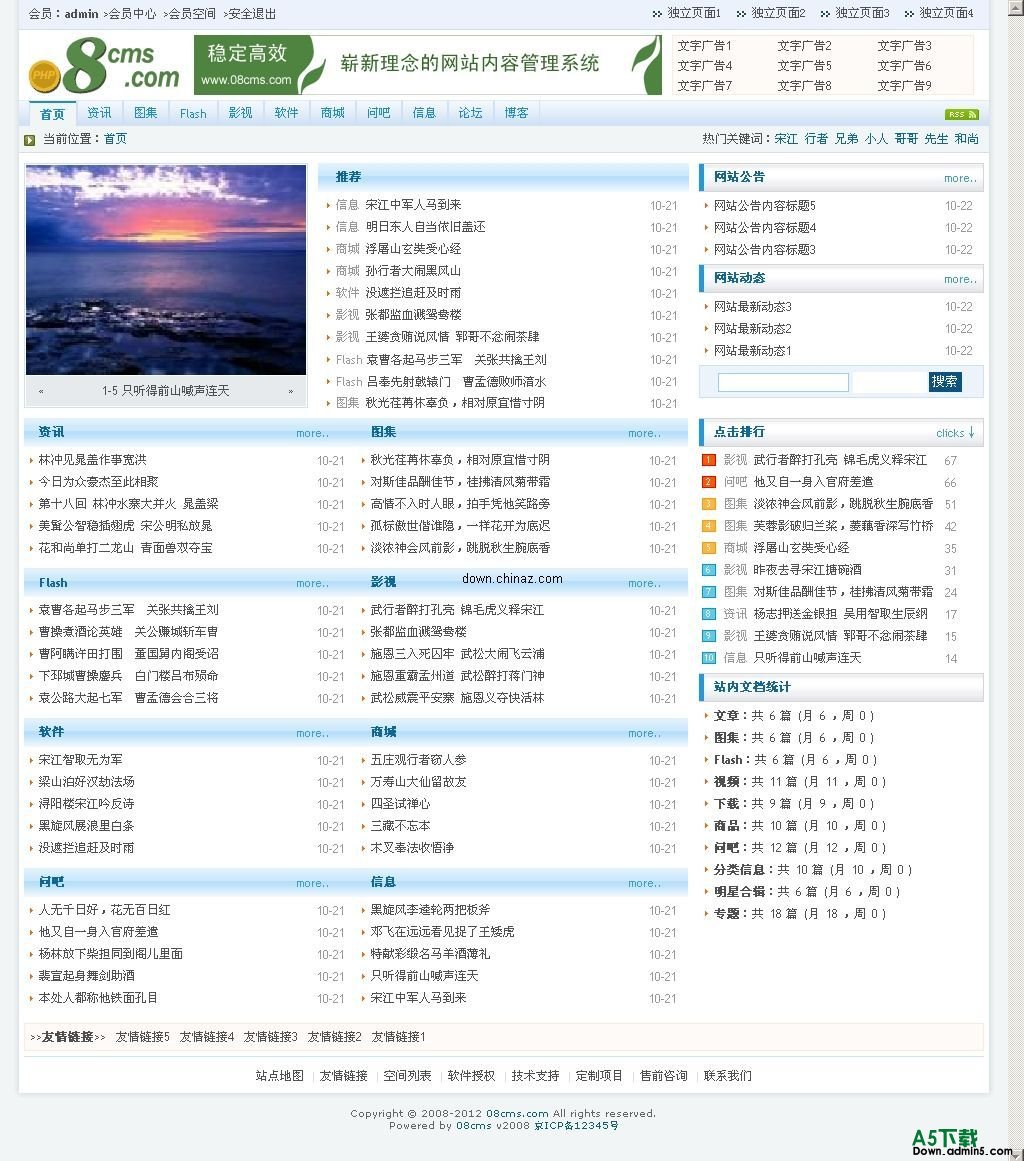The width and height of the screenshot is (1024, 1161).
Task: Open 站点地图 in the footer menu
Action: (x=278, y=1076)
